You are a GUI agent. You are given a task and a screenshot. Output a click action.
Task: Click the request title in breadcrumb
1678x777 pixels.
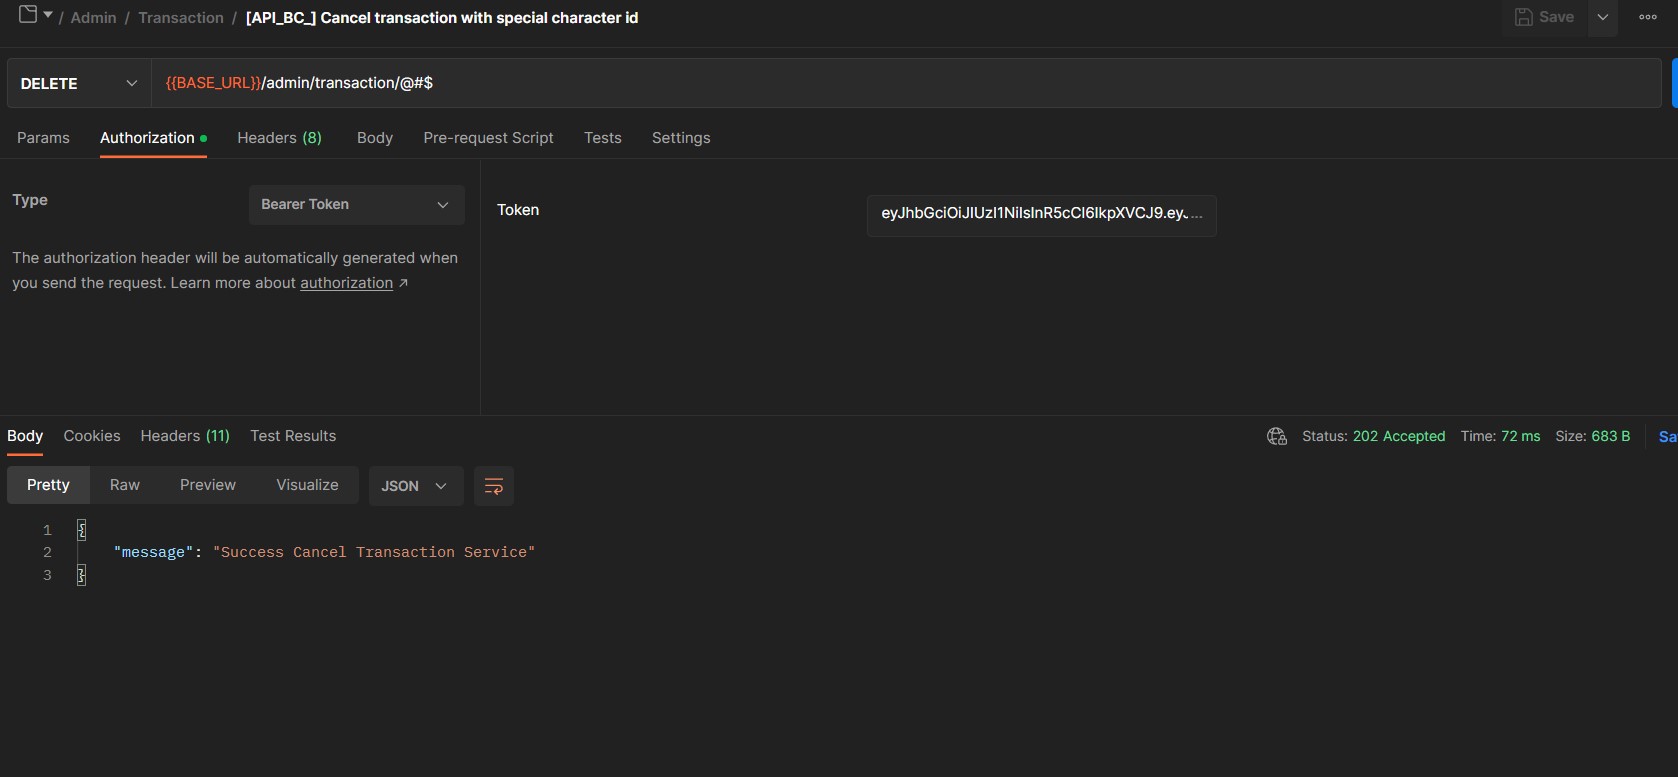(442, 18)
